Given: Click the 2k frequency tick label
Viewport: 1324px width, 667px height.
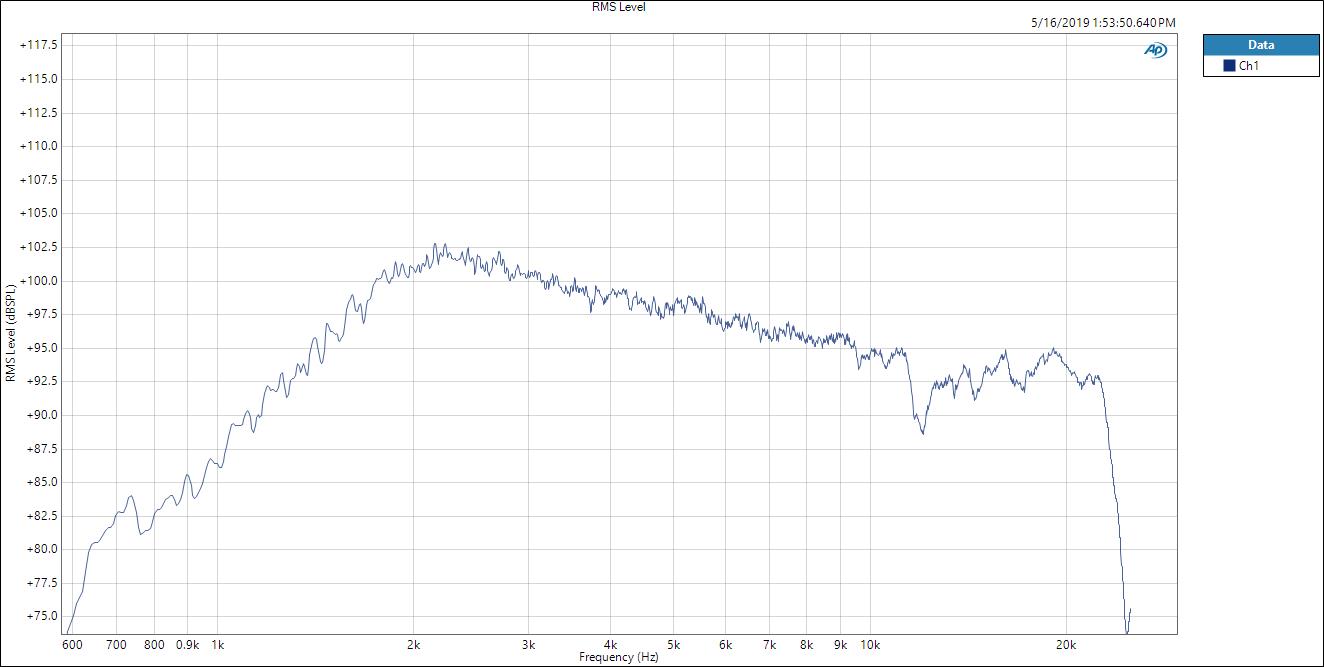Looking at the screenshot, I should pyautogui.click(x=413, y=646).
